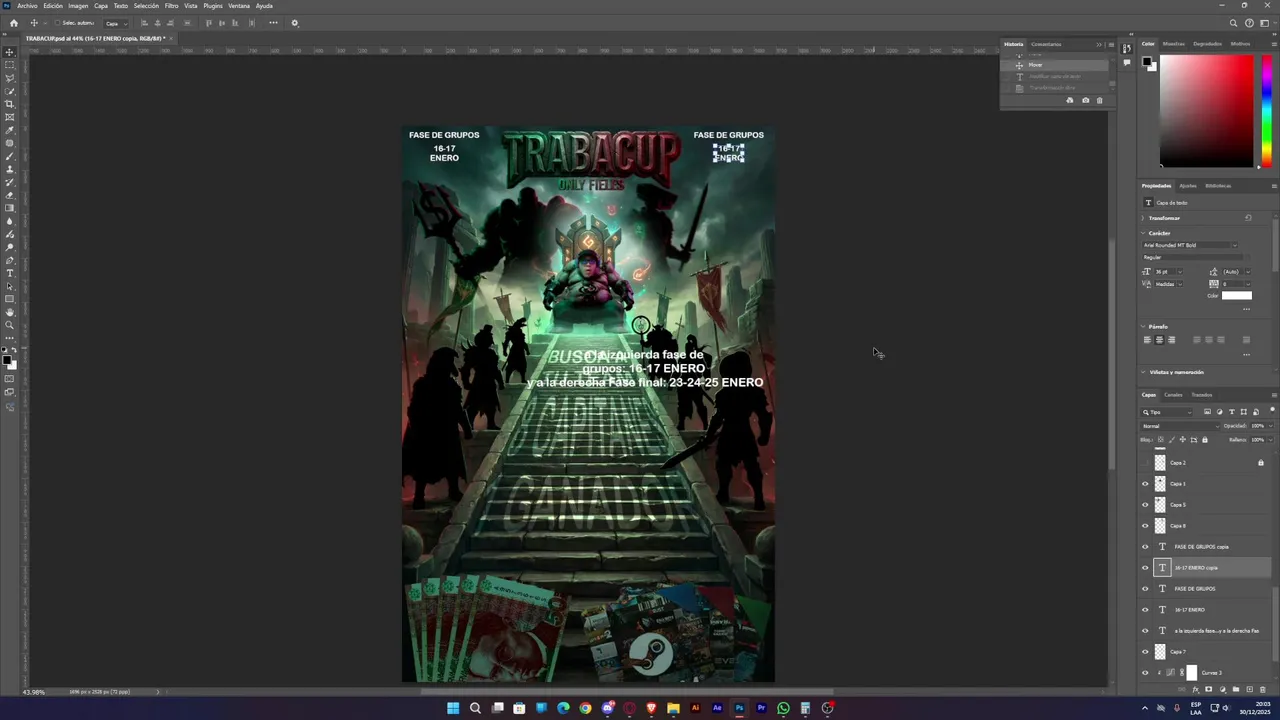Select the Pen tool

click(x=10, y=260)
